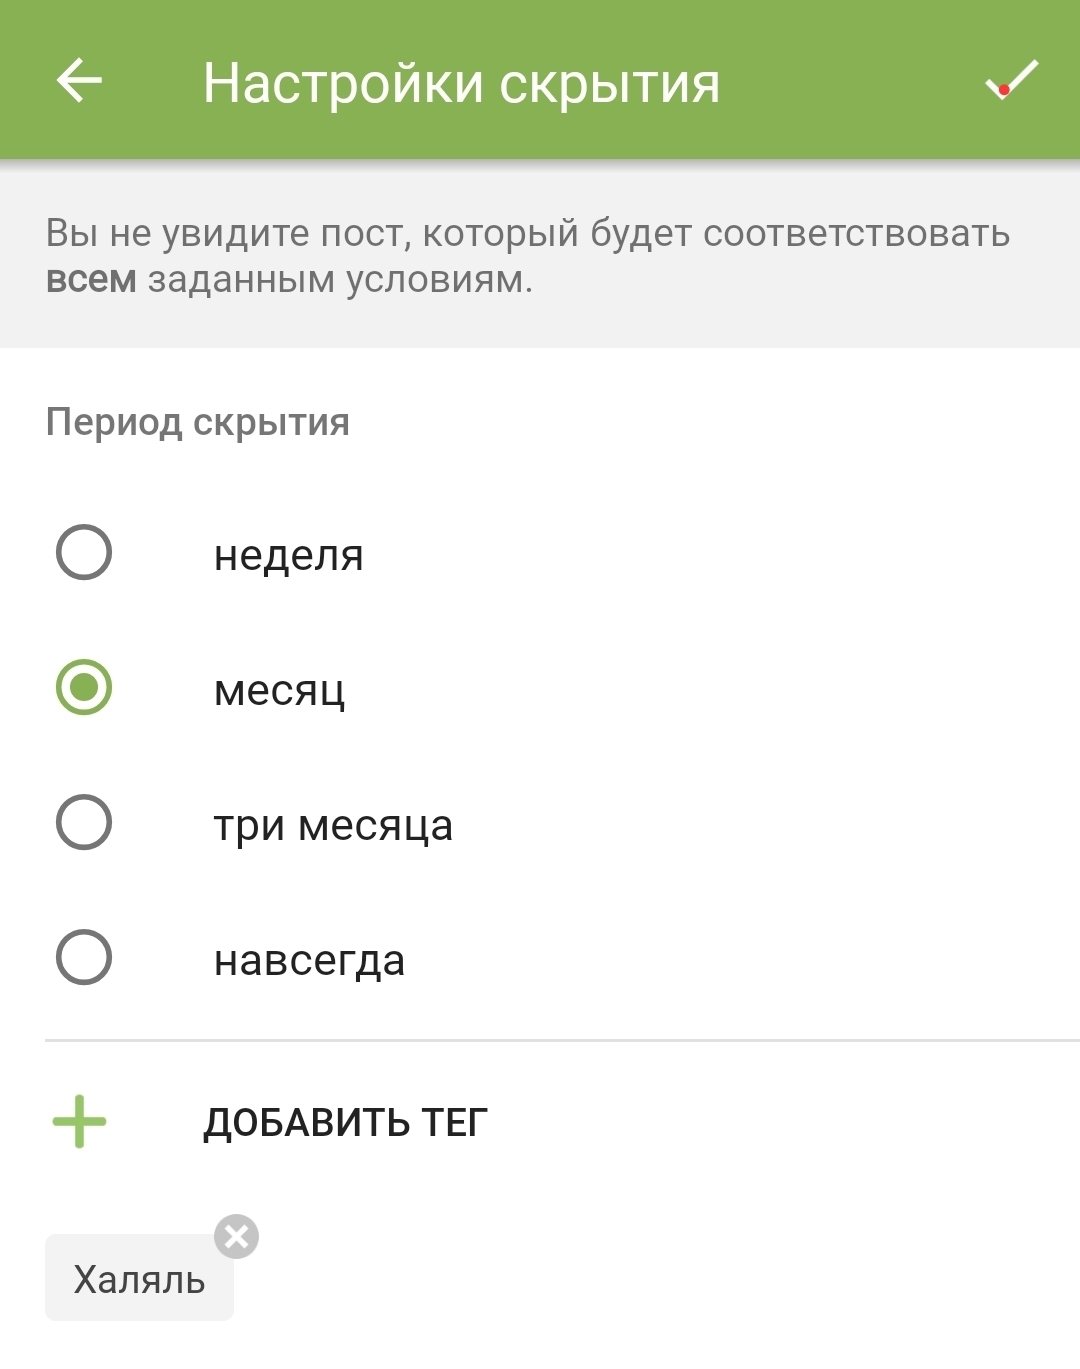Viewport: 1080px width, 1369px height.
Task: Select the навсегда radio button
Action: (x=84, y=958)
